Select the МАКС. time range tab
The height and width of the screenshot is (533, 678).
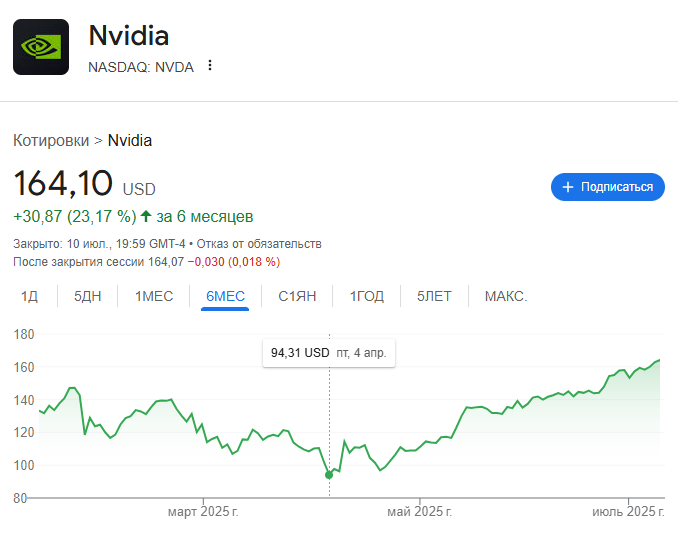pyautogui.click(x=506, y=296)
